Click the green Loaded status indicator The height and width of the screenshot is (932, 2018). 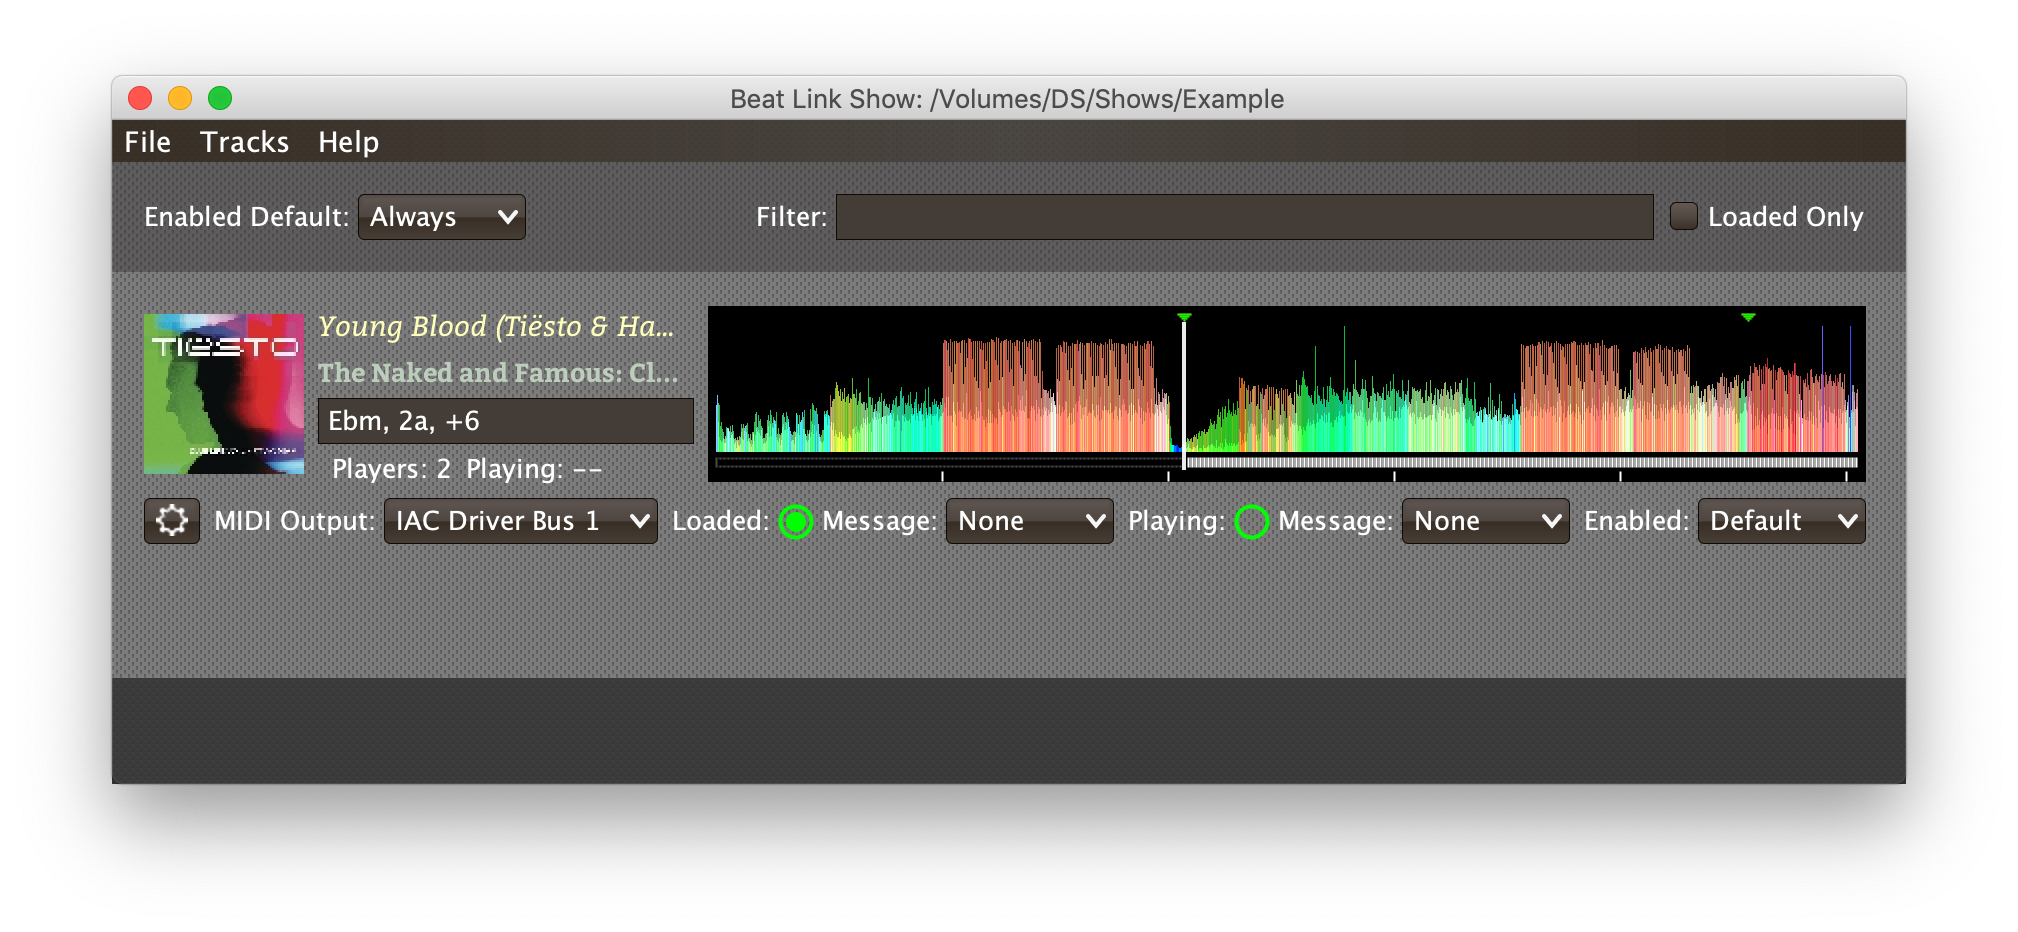pyautogui.click(x=796, y=522)
